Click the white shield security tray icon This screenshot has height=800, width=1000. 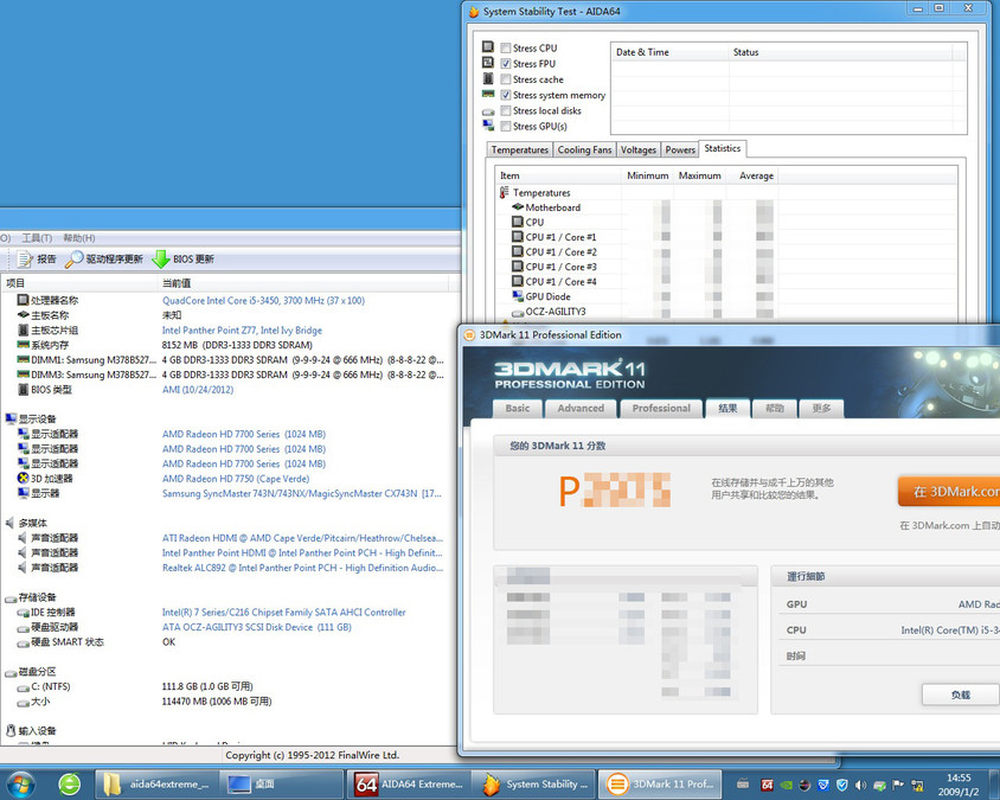click(x=842, y=785)
